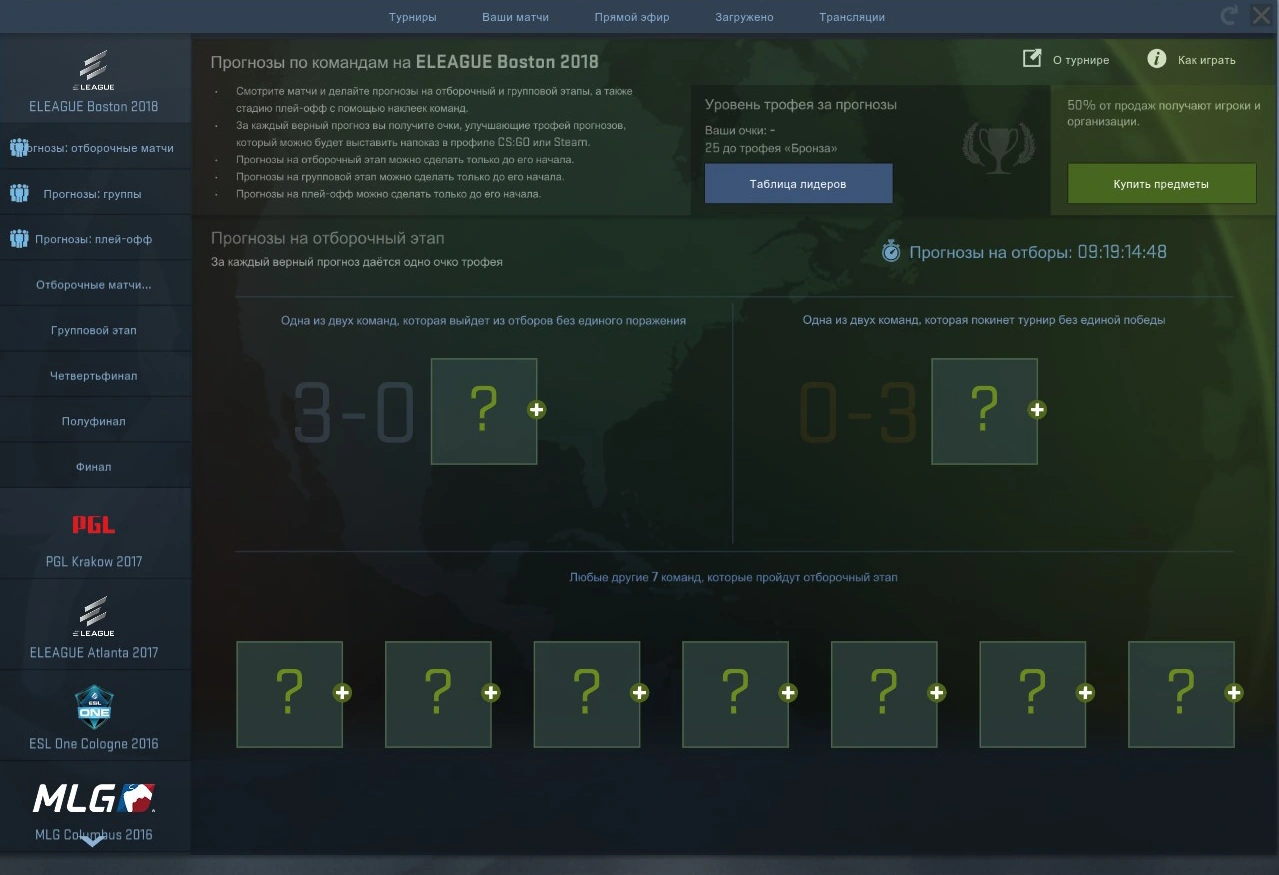Open О турнире link

coord(1081,60)
